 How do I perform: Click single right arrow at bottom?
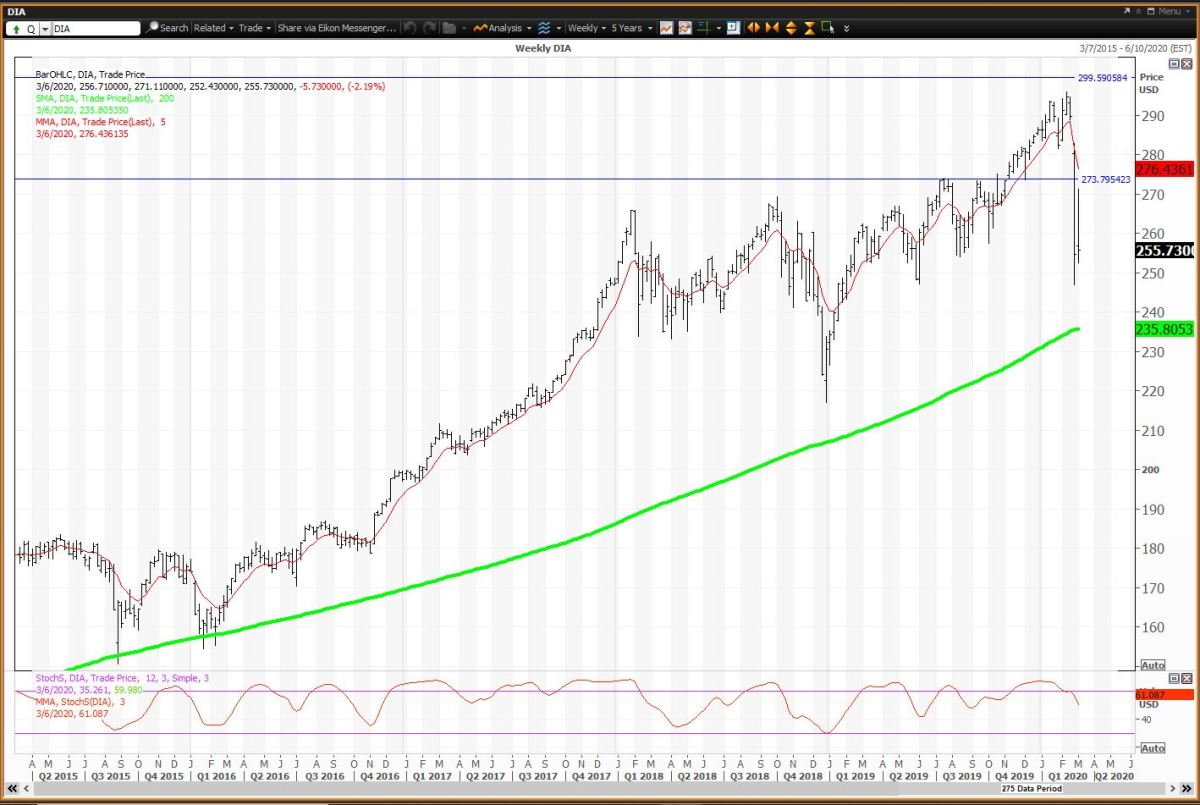coord(1173,788)
